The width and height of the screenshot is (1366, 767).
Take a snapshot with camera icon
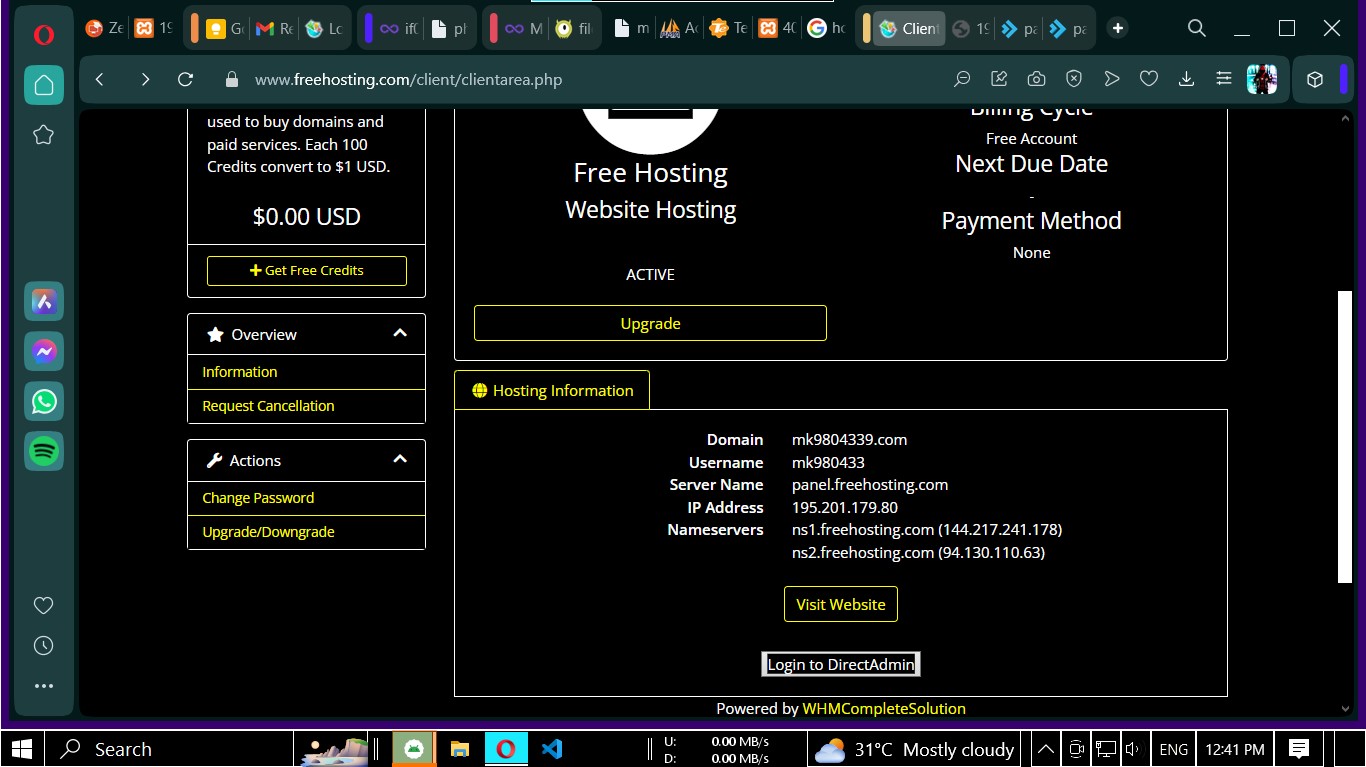click(x=1036, y=80)
